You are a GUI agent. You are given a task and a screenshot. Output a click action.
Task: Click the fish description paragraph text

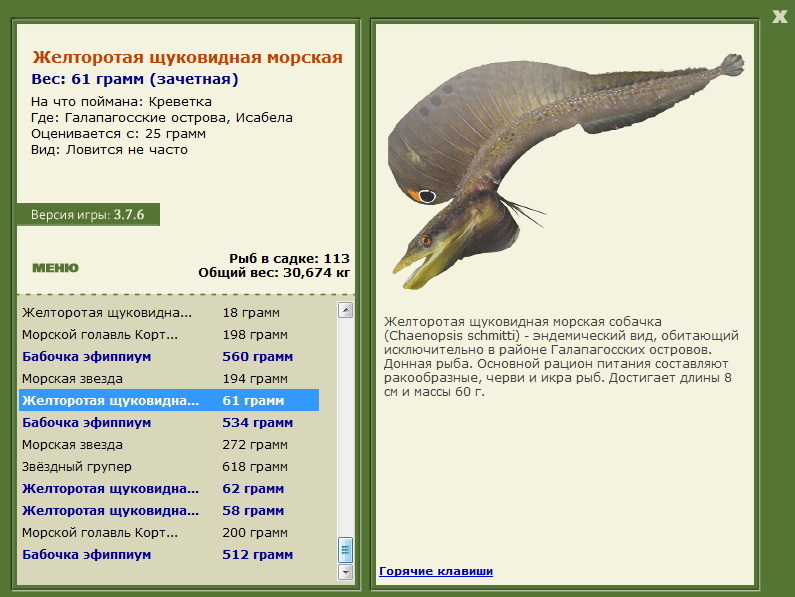(x=561, y=357)
